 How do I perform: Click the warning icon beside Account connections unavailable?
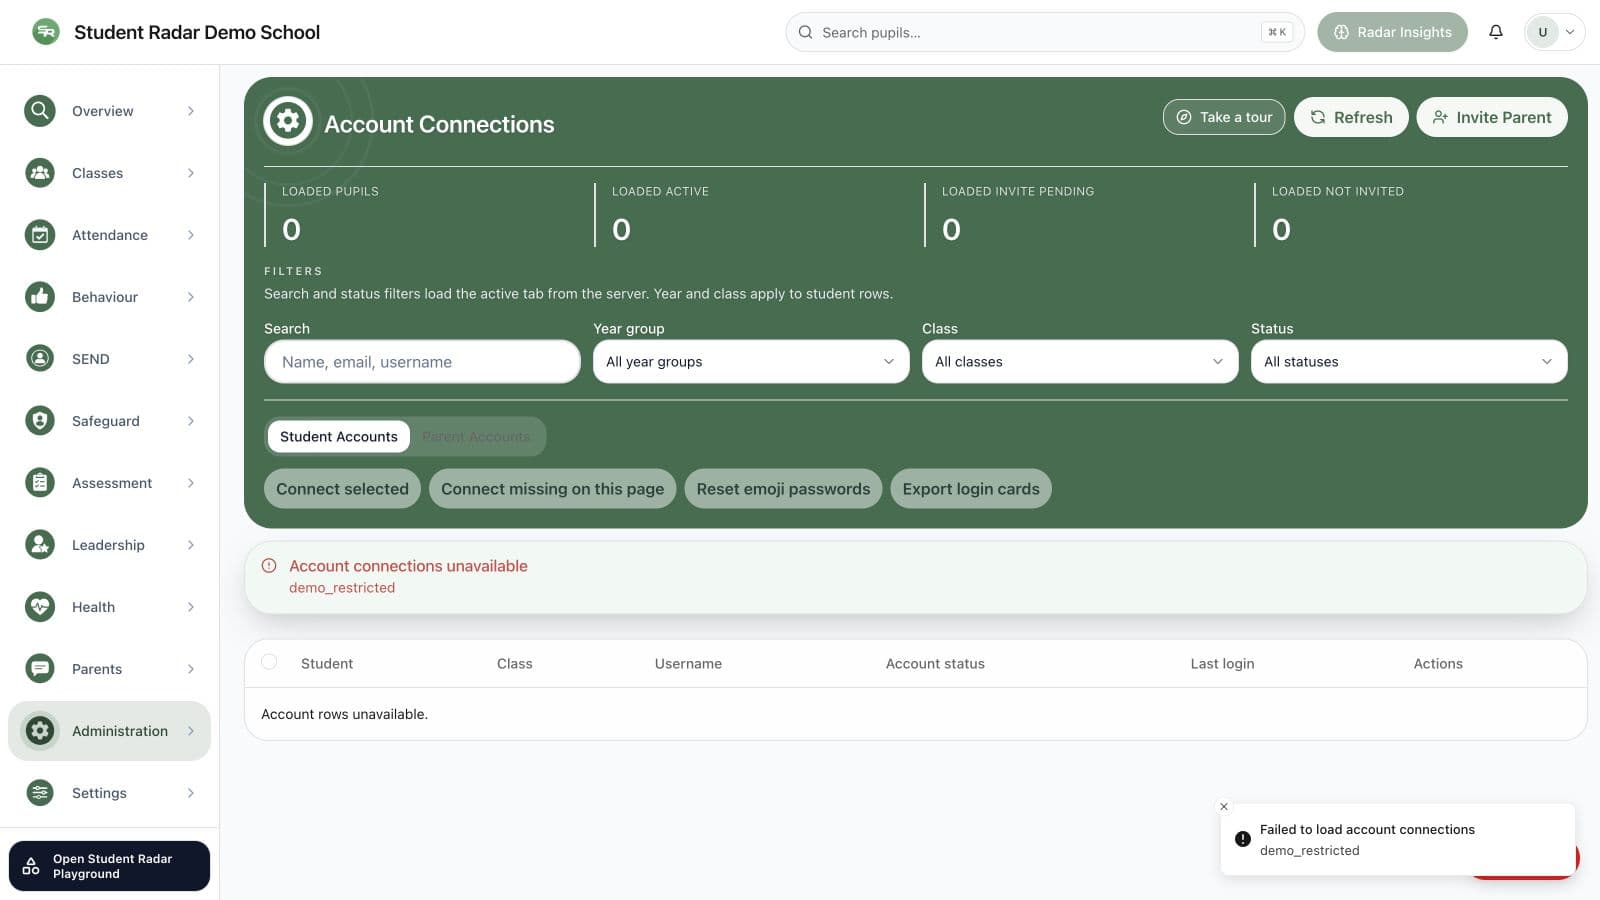coord(269,566)
